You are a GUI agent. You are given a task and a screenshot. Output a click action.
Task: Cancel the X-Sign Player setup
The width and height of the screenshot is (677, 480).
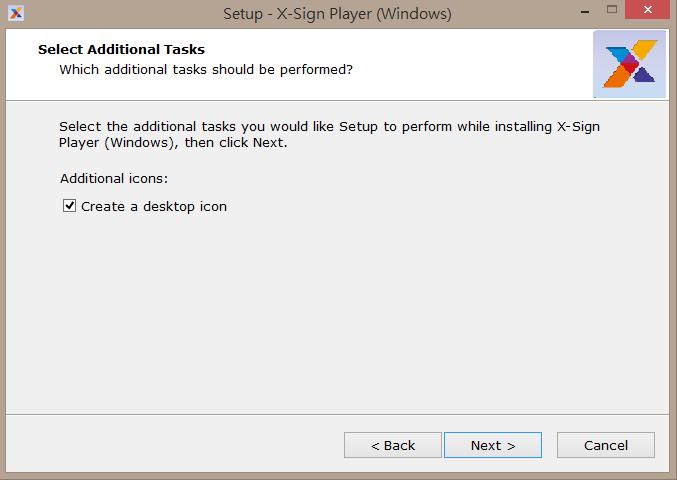pyautogui.click(x=606, y=445)
